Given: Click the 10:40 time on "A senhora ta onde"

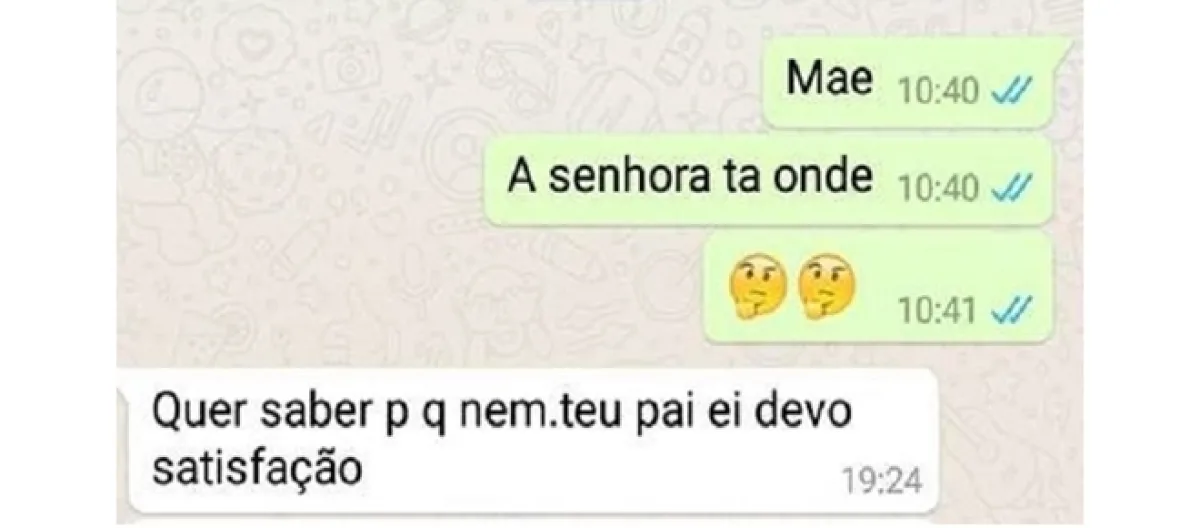Looking at the screenshot, I should point(938,187).
